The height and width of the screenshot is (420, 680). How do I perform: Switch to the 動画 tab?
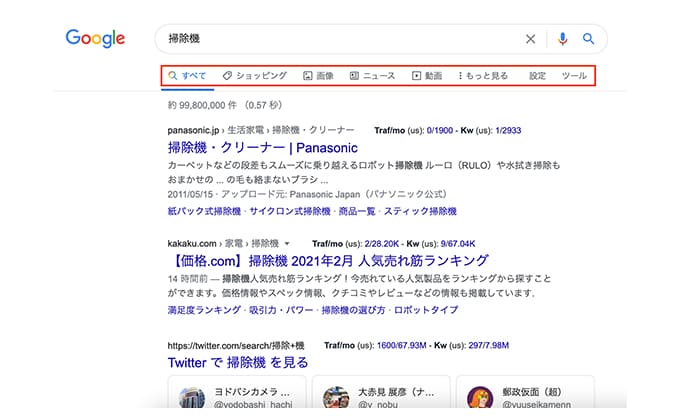click(427, 76)
